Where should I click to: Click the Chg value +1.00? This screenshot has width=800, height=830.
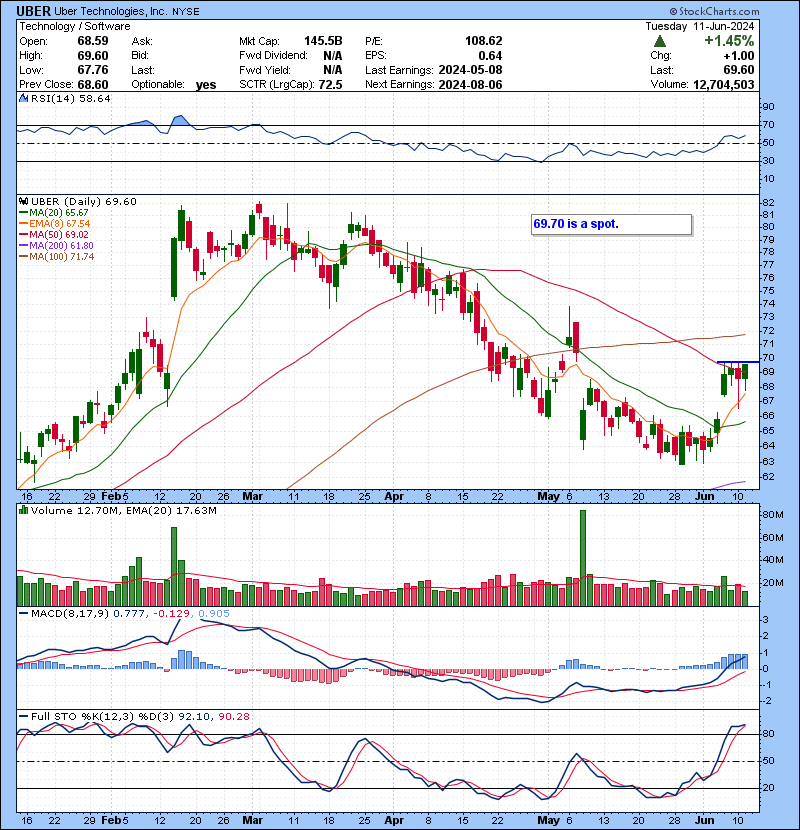(738, 56)
